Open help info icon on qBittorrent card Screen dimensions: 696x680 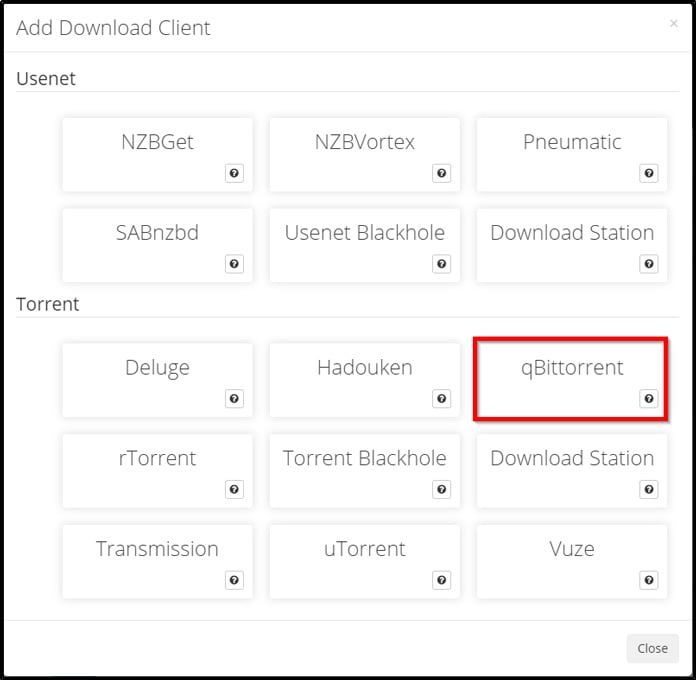[649, 399]
